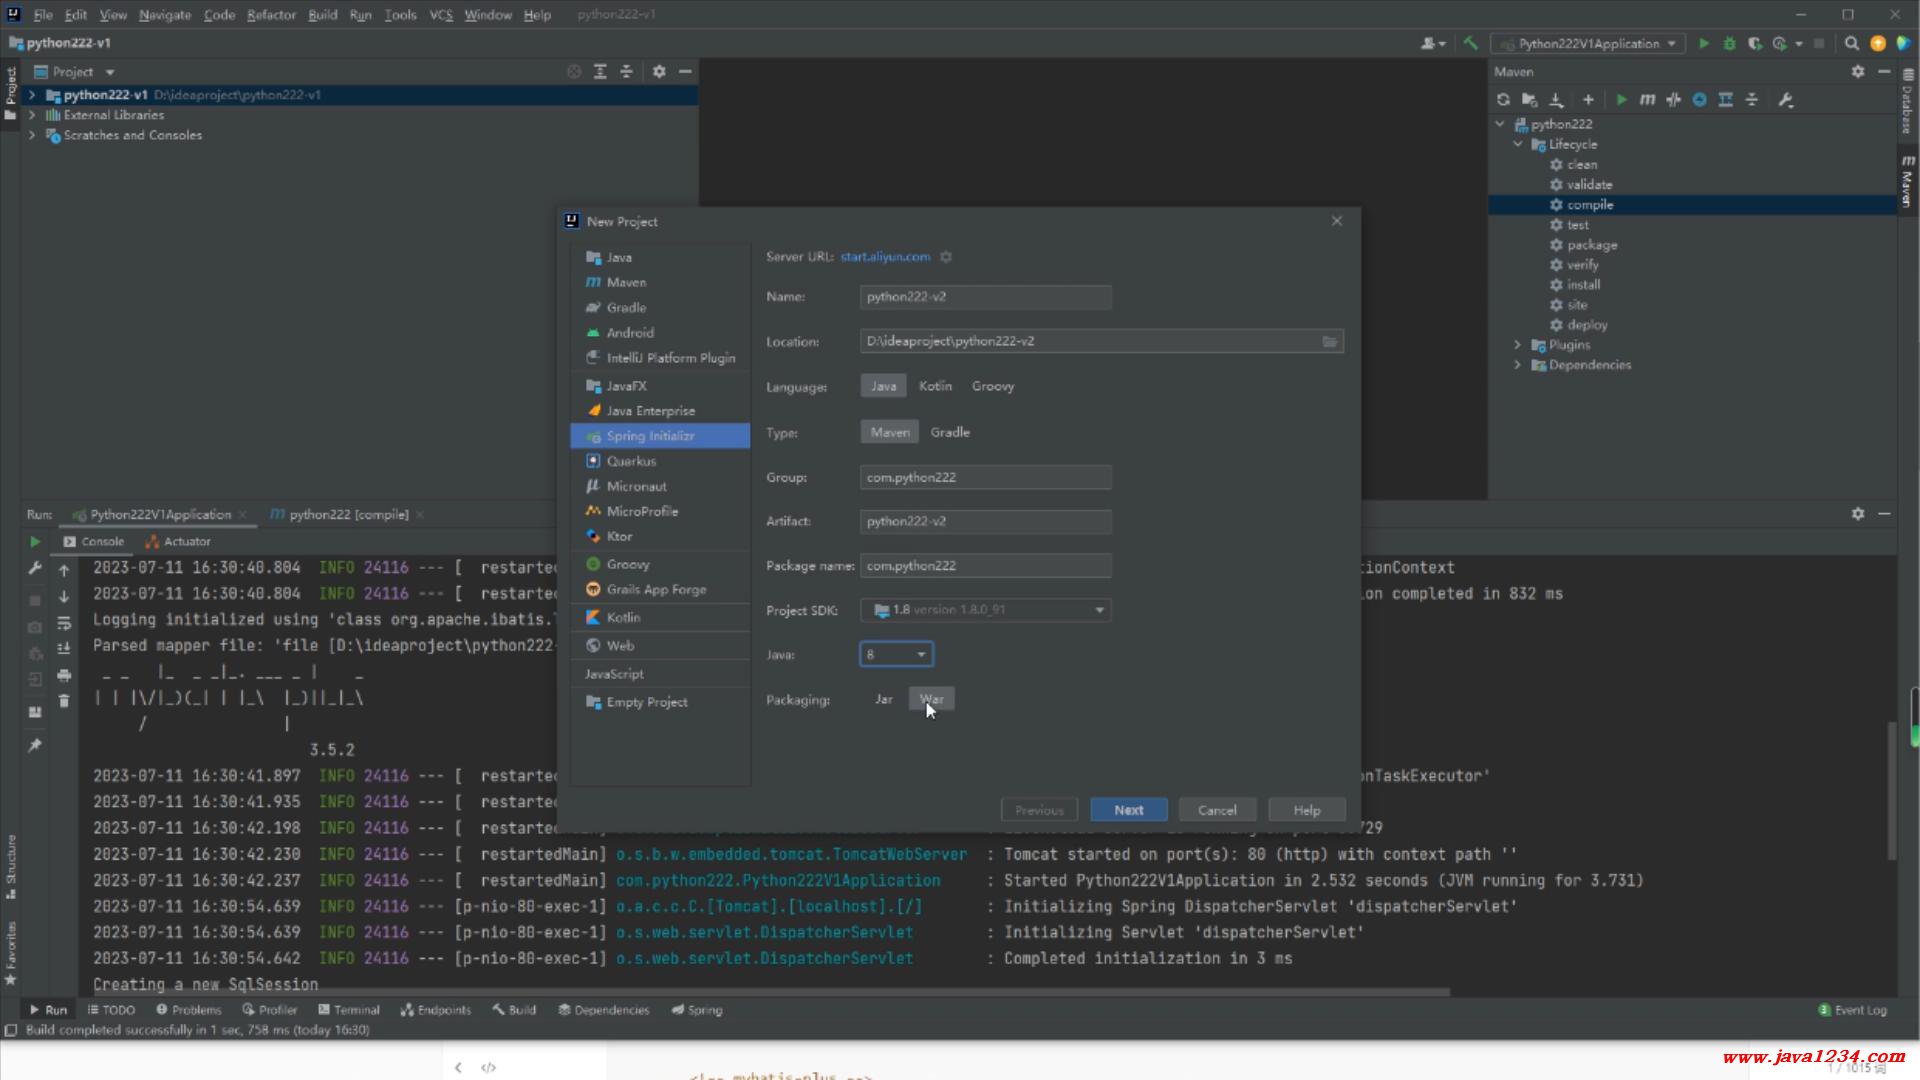This screenshot has width=1920, height=1080.
Task: Open the Refactor menu
Action: tap(272, 15)
